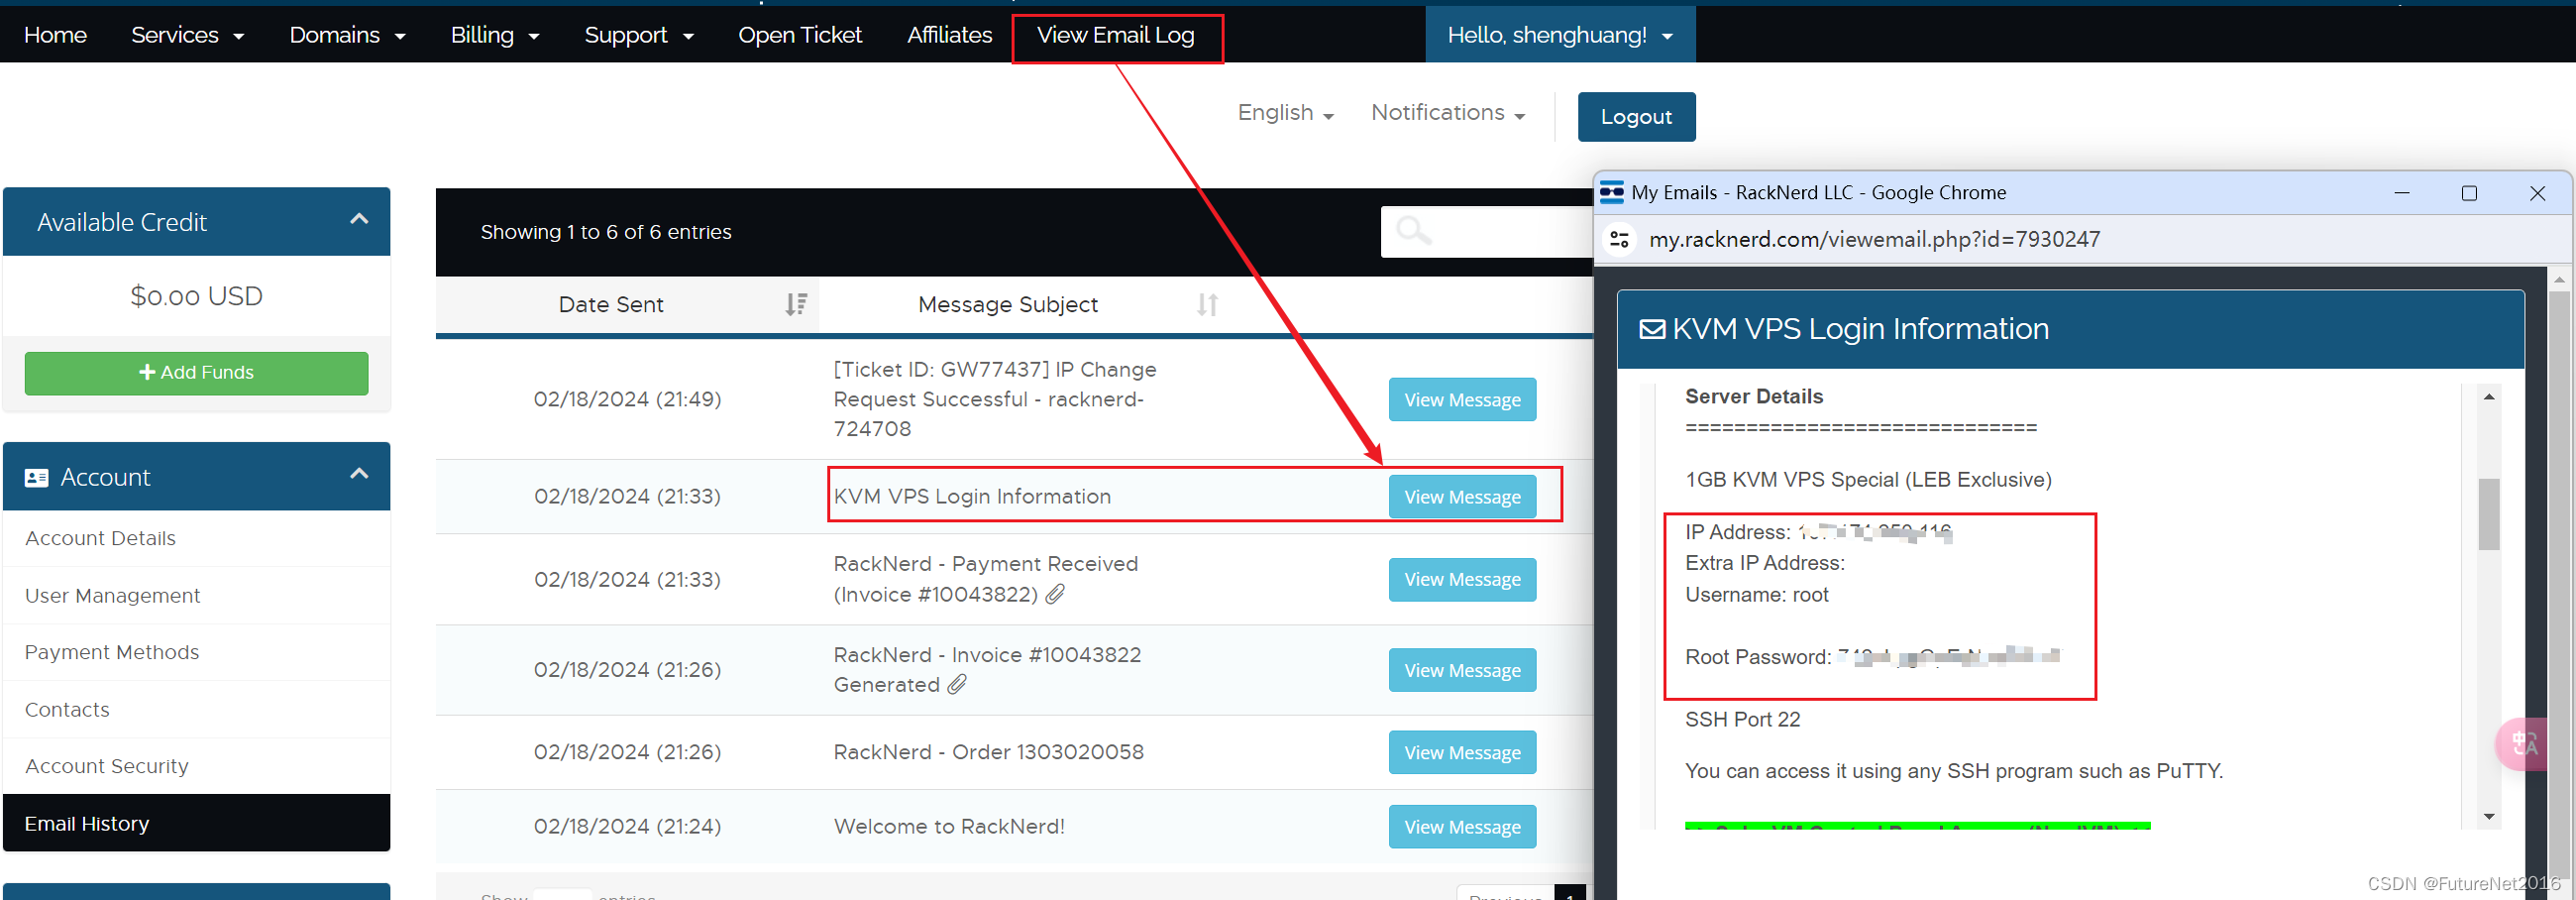Viewport: 2576px width, 900px height.
Task: View Message for Invoice #10043822 Generated
Action: click(1462, 670)
